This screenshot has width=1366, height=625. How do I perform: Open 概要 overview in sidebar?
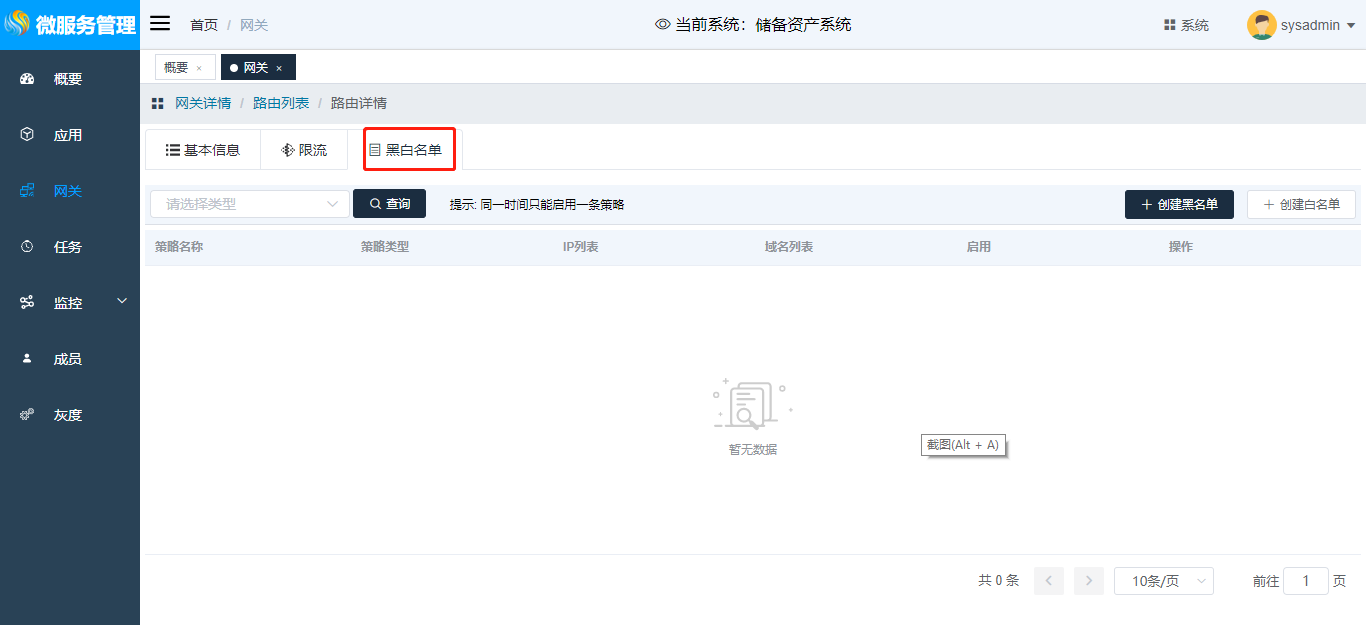[68, 79]
